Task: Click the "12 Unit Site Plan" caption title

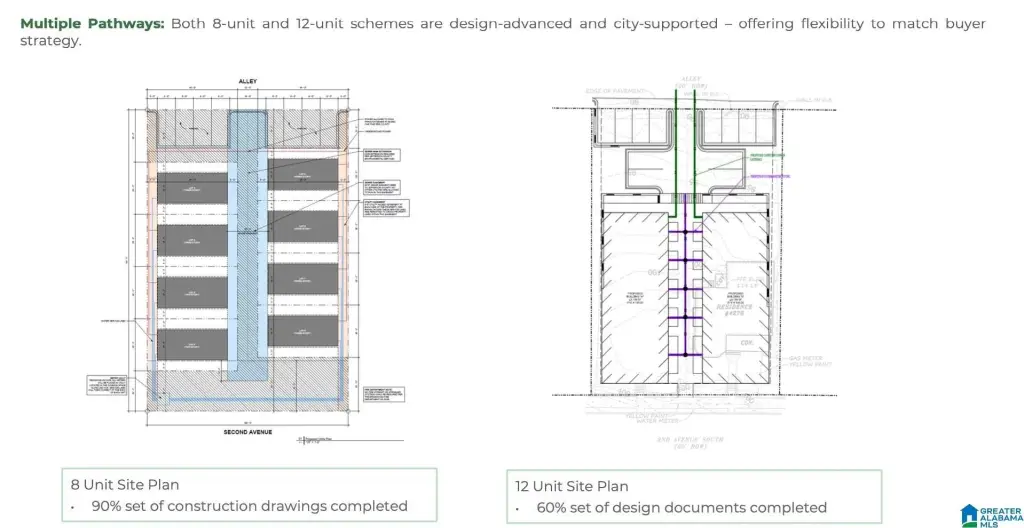Action: [569, 486]
